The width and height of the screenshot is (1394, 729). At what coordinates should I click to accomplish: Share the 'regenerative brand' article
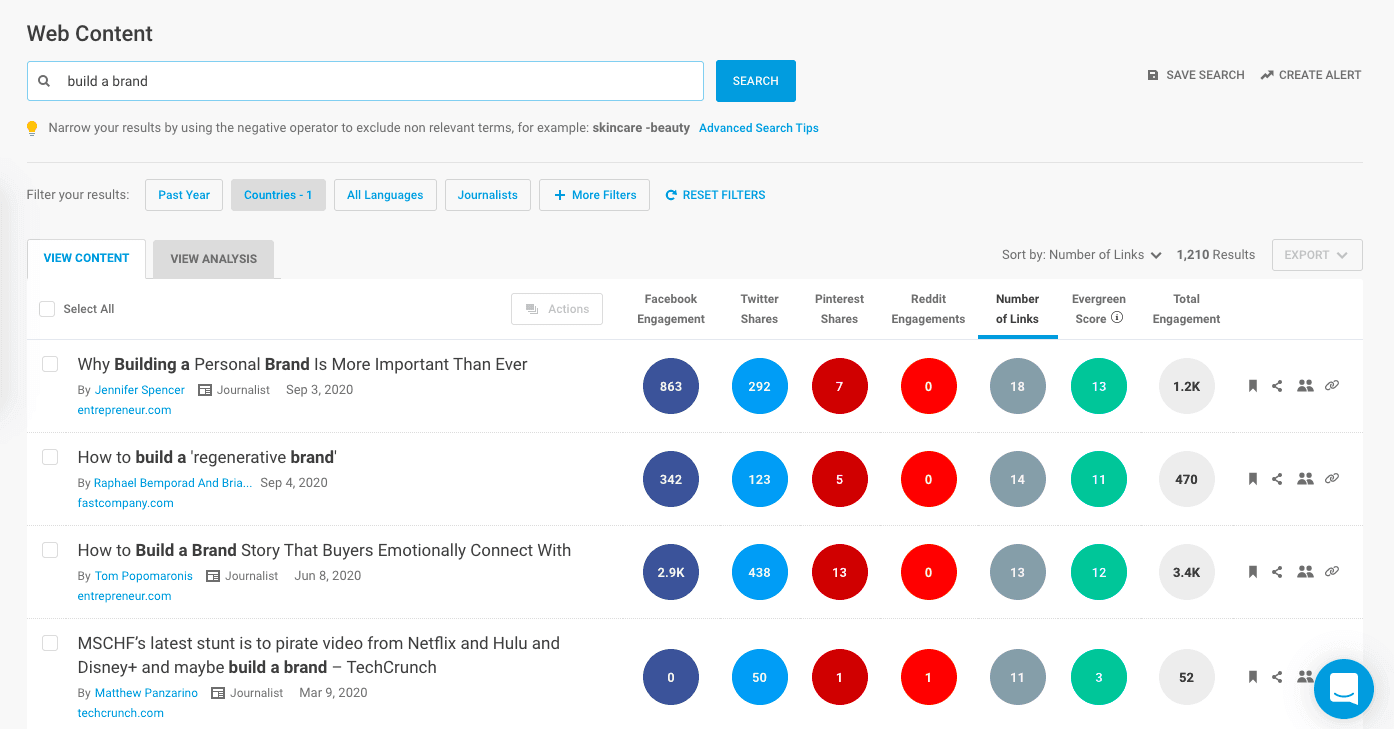(1277, 479)
